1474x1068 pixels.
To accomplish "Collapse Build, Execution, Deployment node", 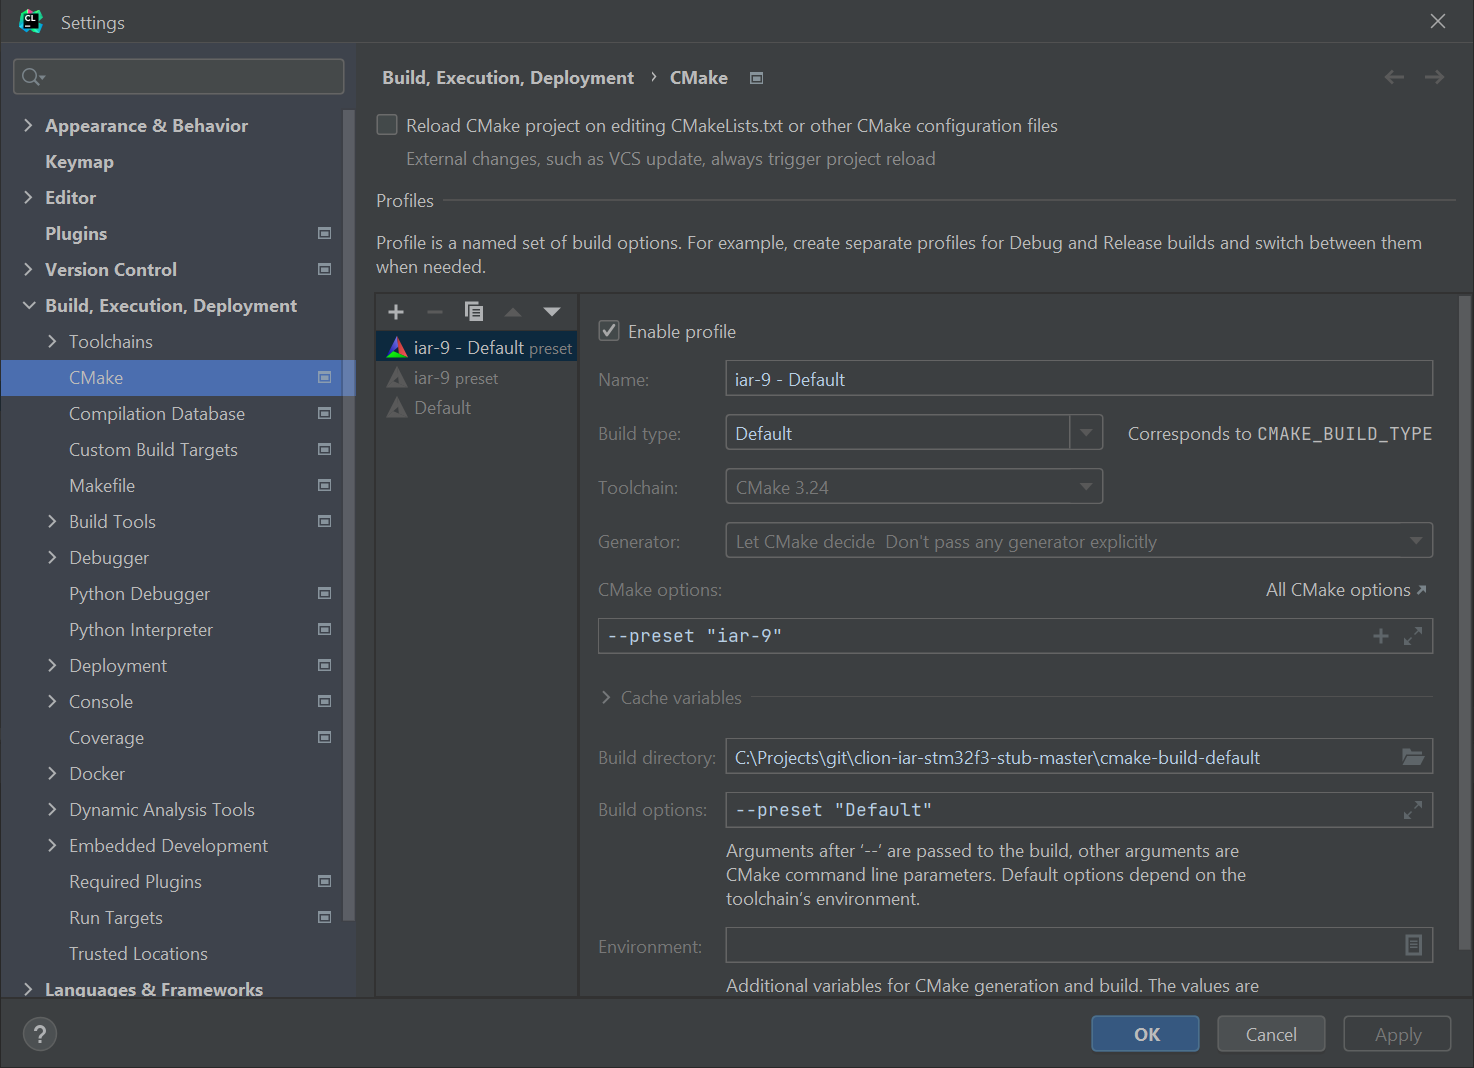I will click(x=28, y=305).
